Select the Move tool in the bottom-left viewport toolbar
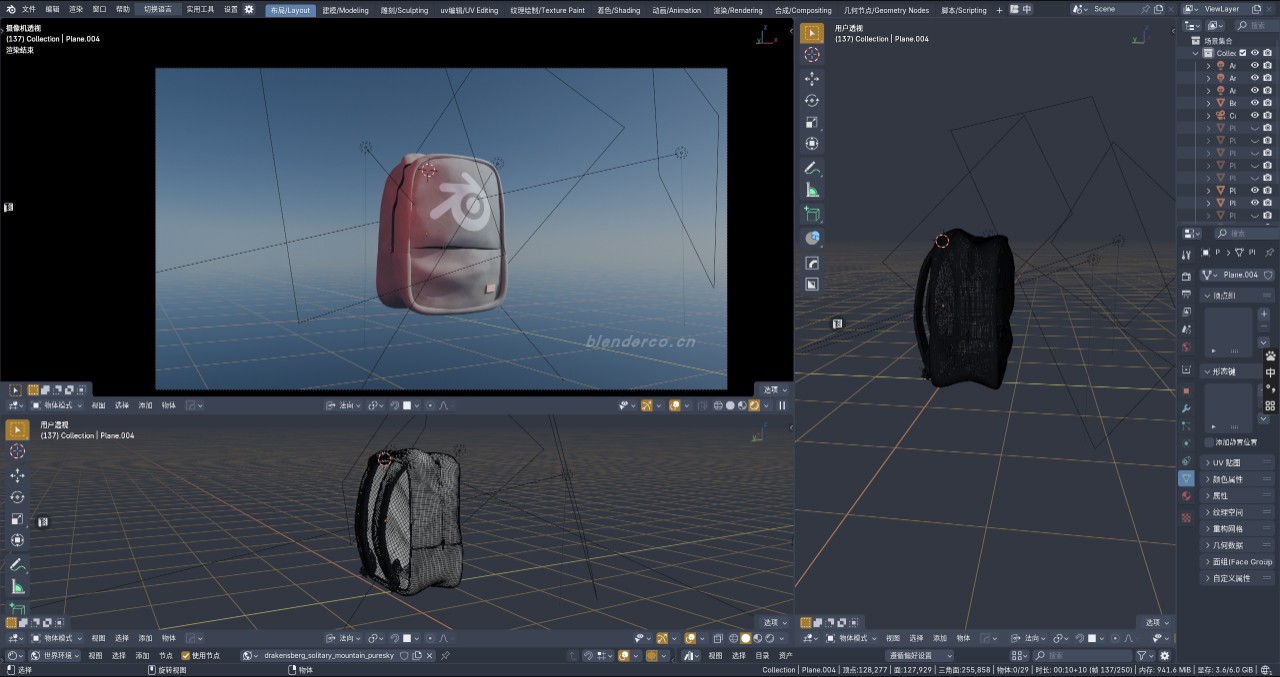Viewport: 1280px width, 677px height. point(17,475)
